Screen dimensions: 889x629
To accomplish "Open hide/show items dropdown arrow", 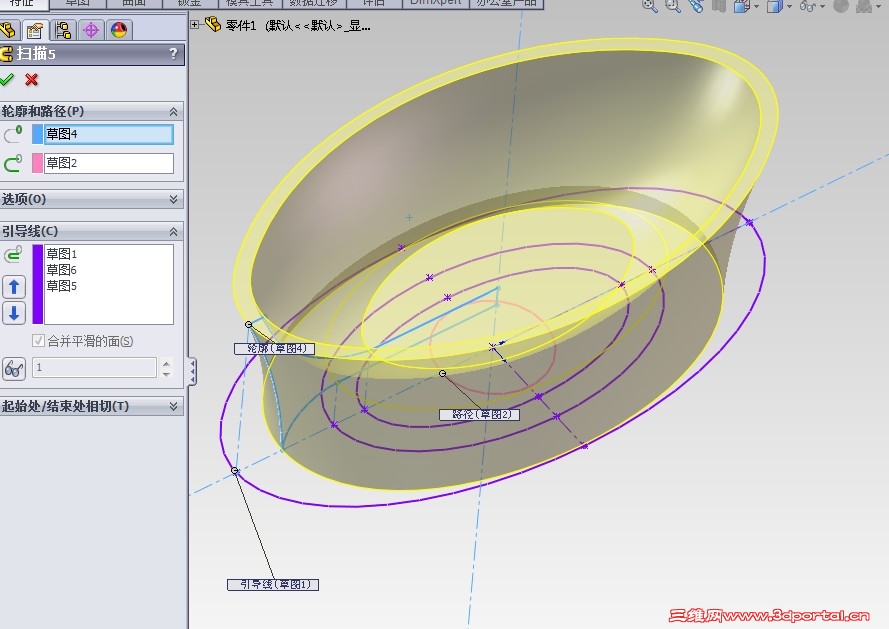I will pos(822,7).
